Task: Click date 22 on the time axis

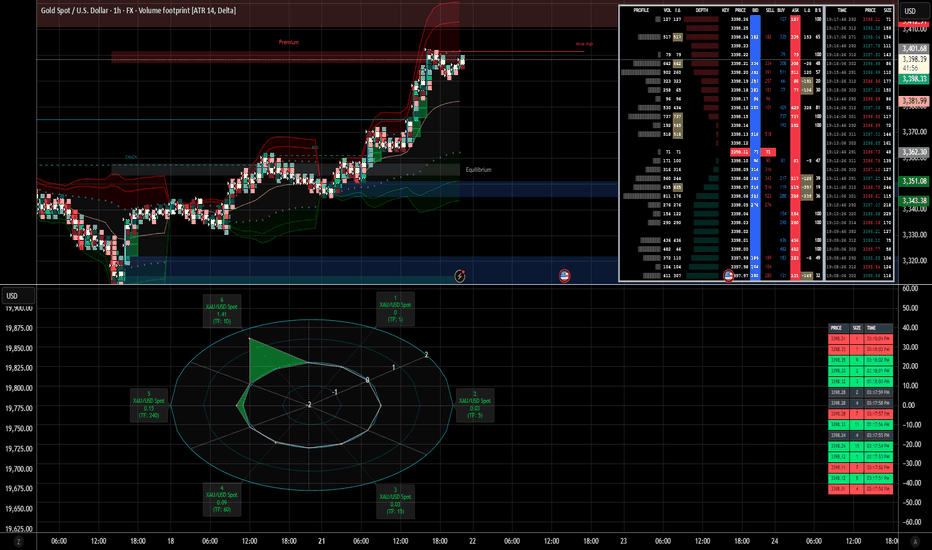Action: coord(473,541)
